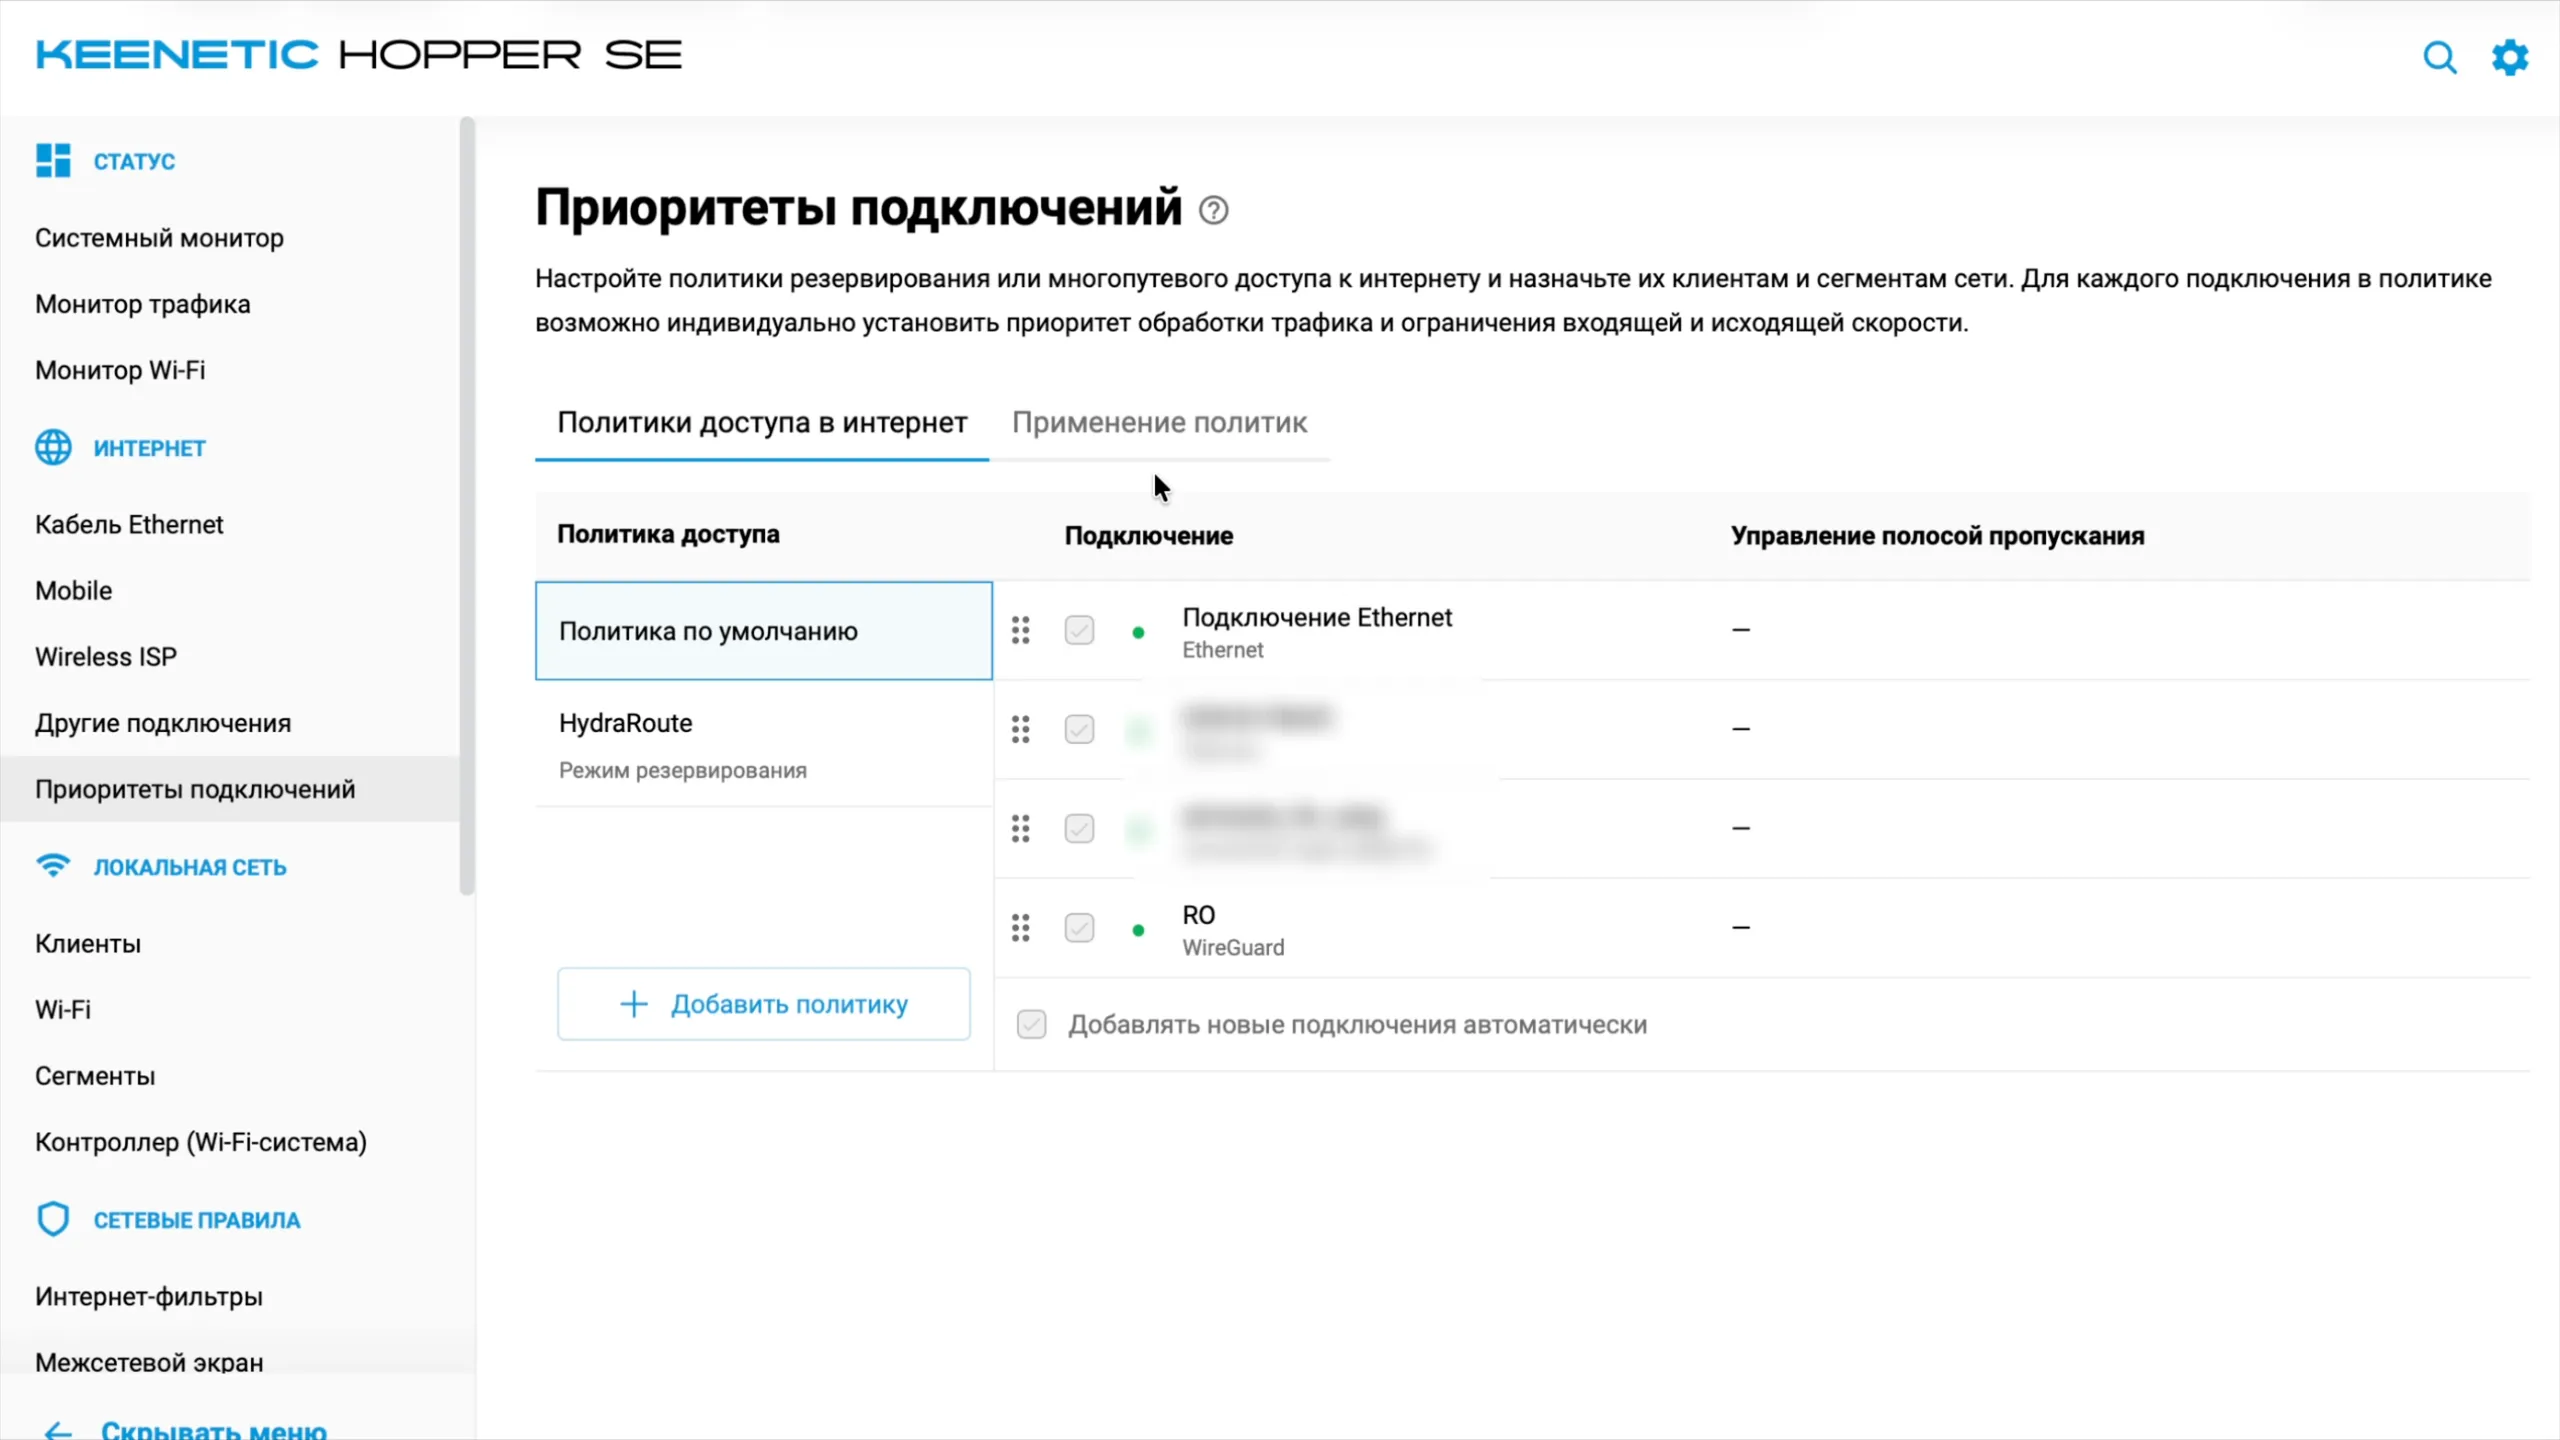Viewport: 2560px width, 1440px height.
Task: Open Монитор Wi-Fi menu item
Action: pyautogui.click(x=120, y=370)
